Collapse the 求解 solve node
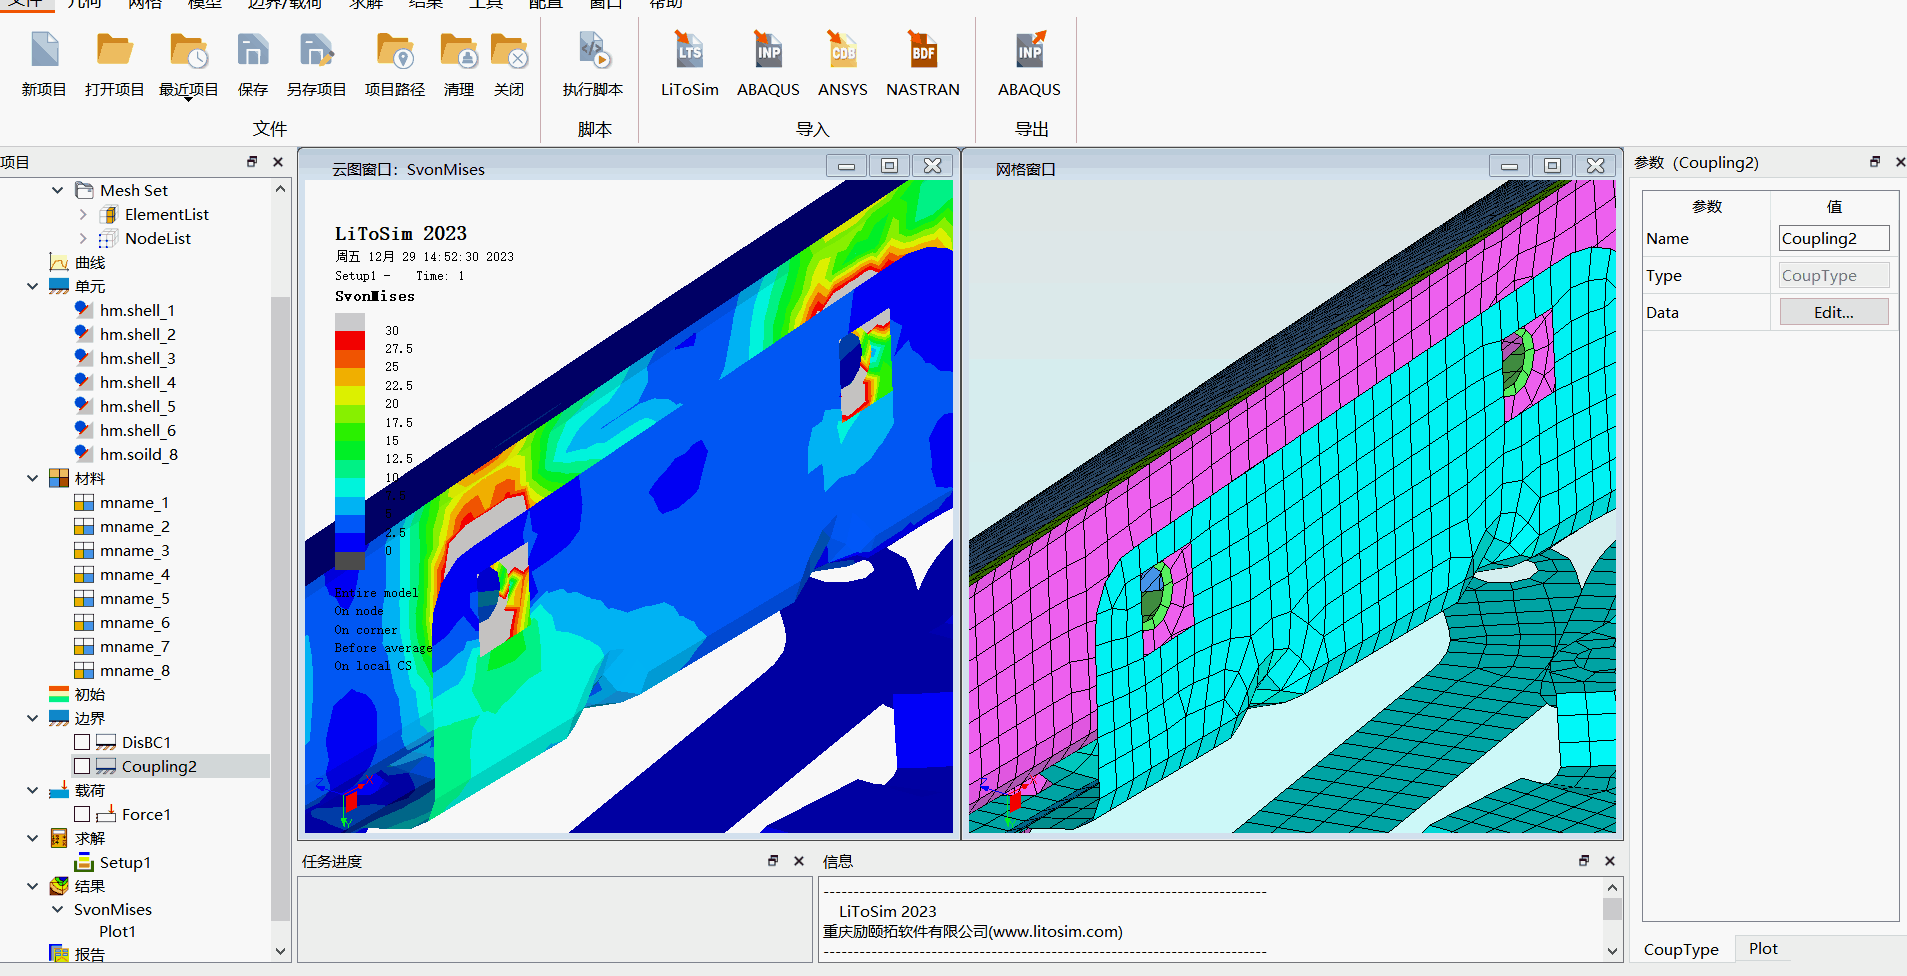The image size is (1907, 976). click(33, 838)
